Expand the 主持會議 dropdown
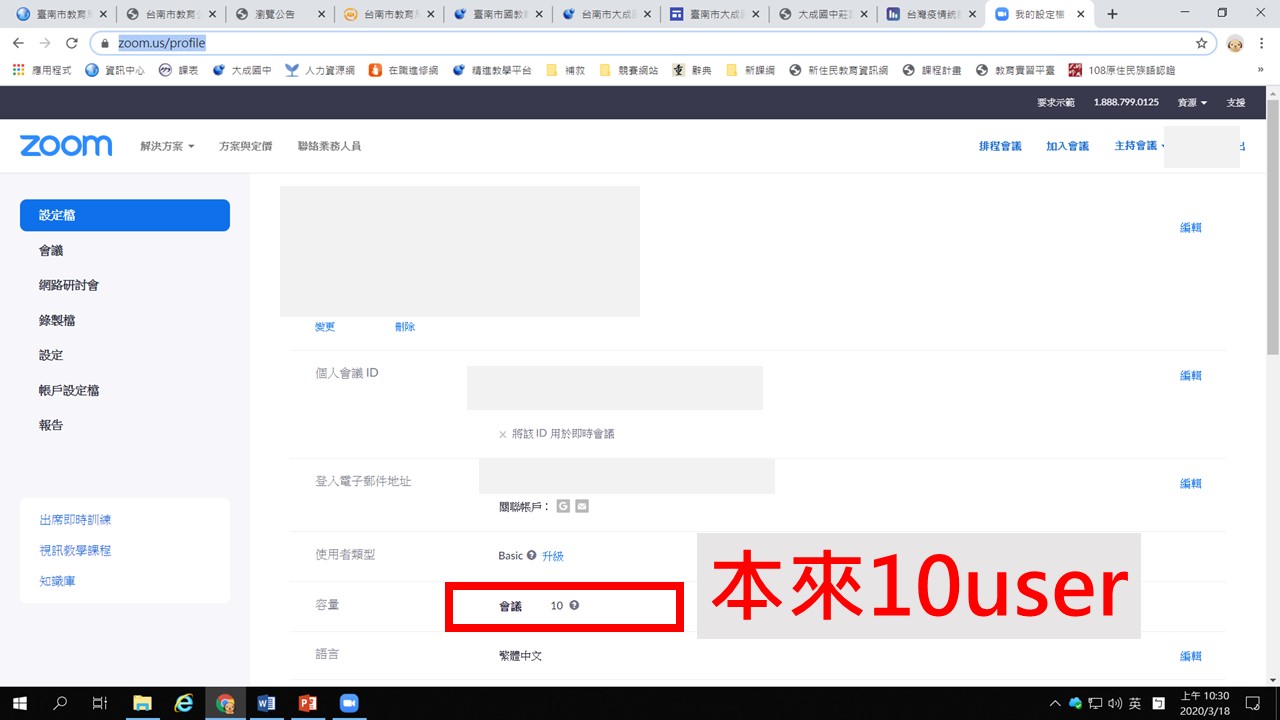This screenshot has width=1280, height=720. (1139, 146)
